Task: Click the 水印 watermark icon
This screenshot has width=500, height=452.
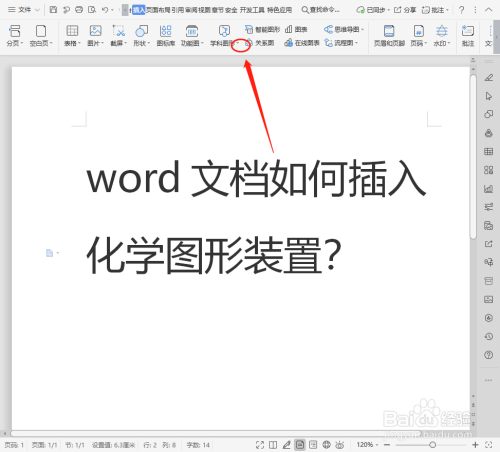Action: click(442, 31)
